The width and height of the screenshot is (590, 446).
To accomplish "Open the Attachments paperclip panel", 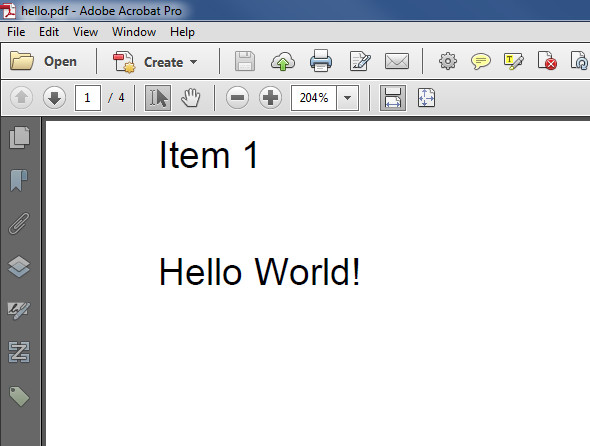I will pyautogui.click(x=19, y=224).
